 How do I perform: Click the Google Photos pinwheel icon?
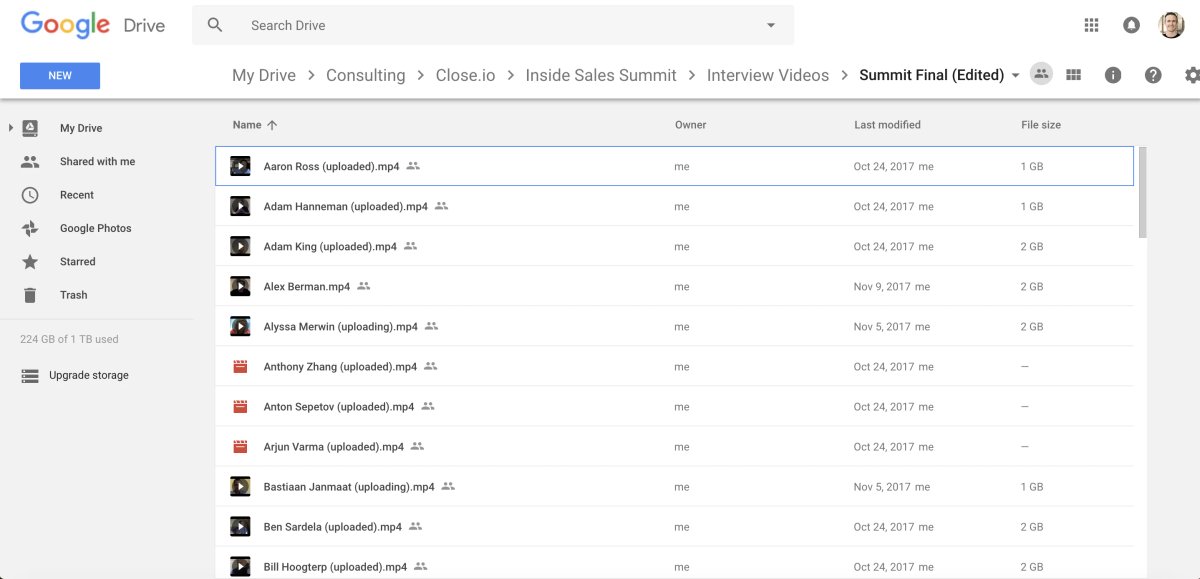tap(30, 228)
